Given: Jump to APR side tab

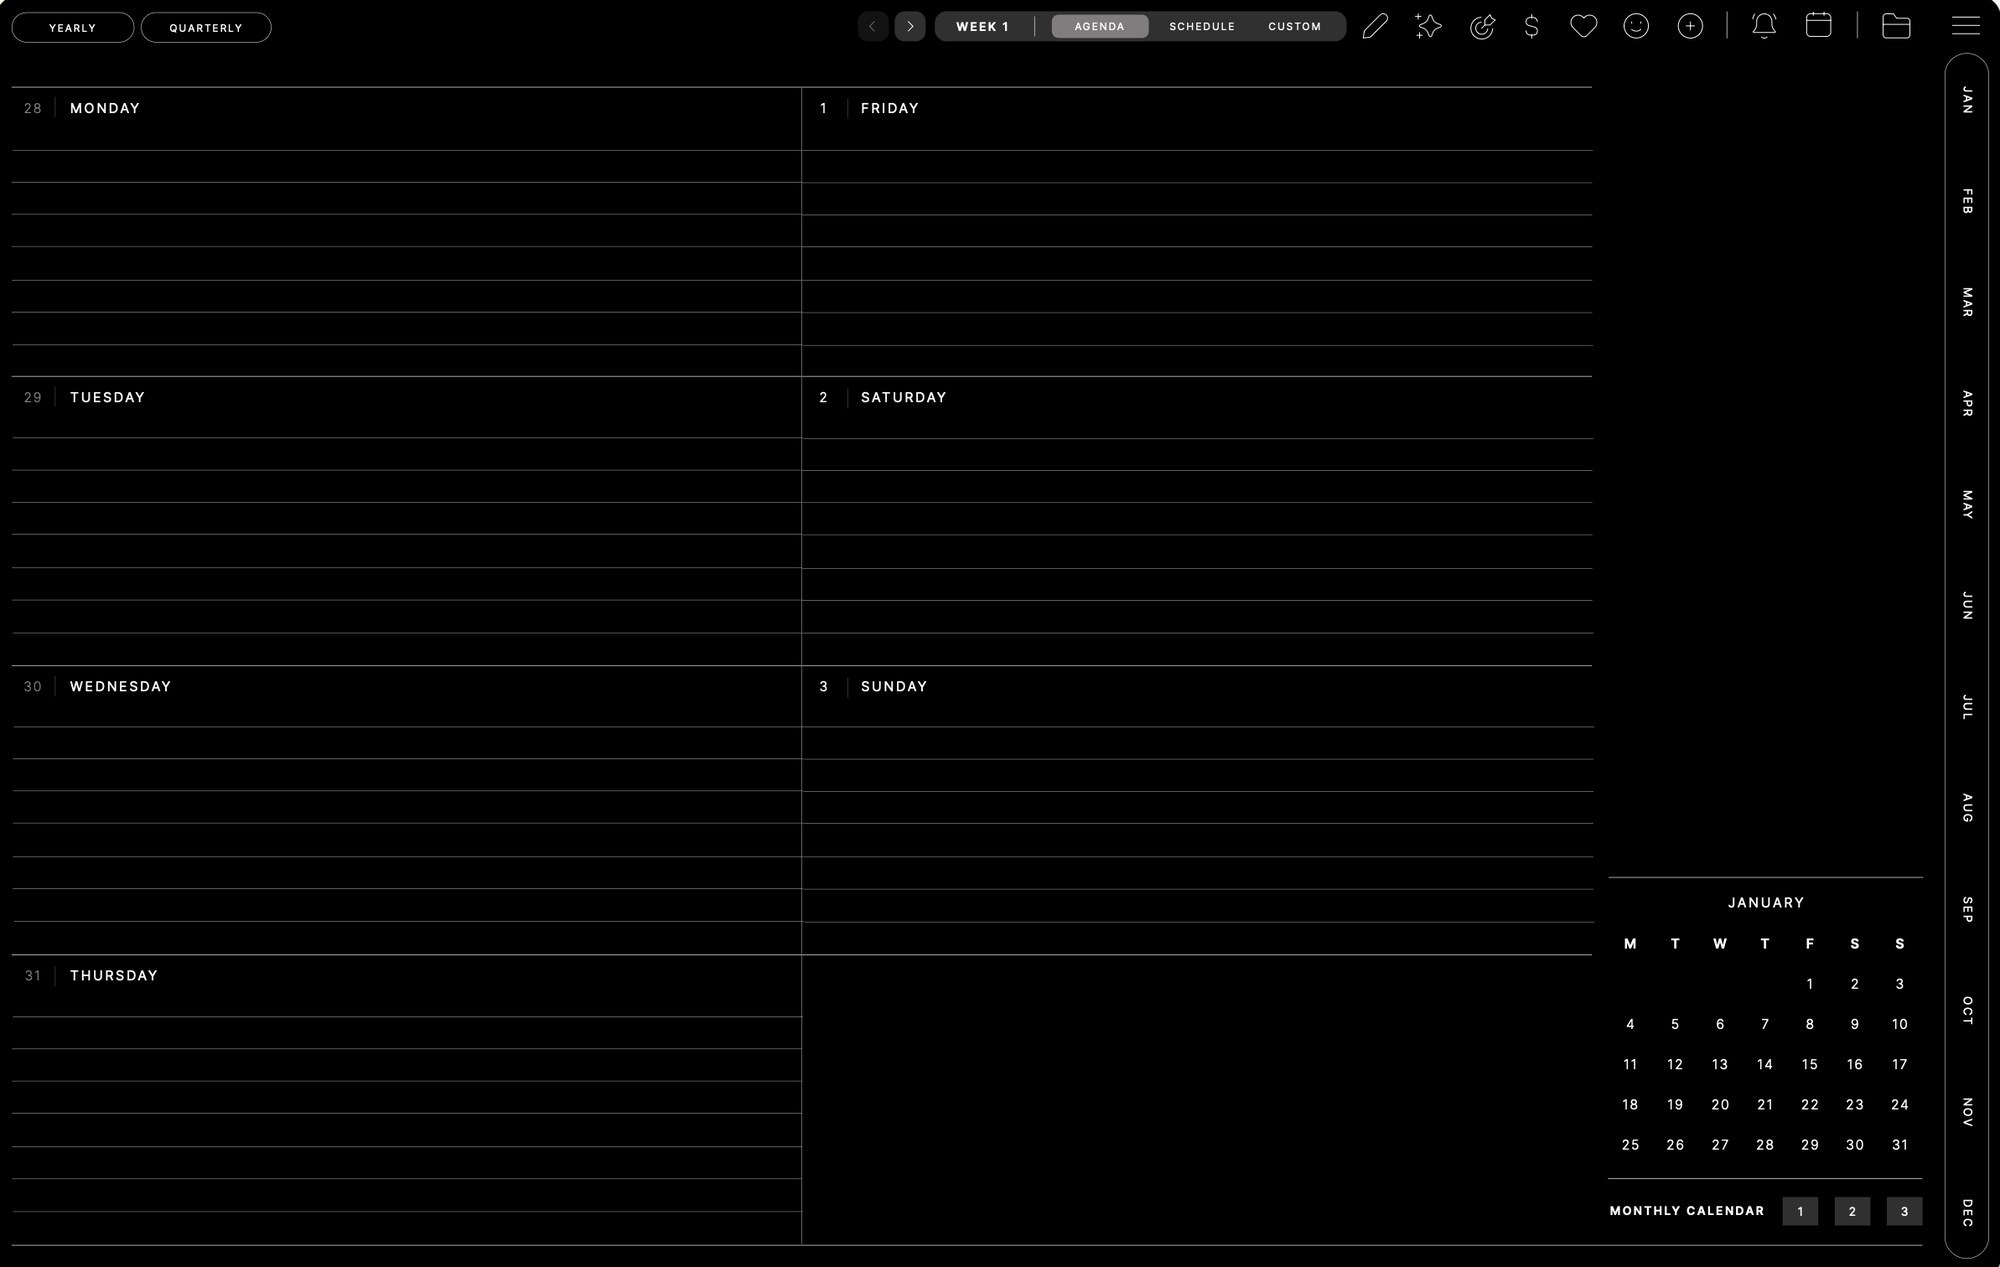Looking at the screenshot, I should 1967,403.
